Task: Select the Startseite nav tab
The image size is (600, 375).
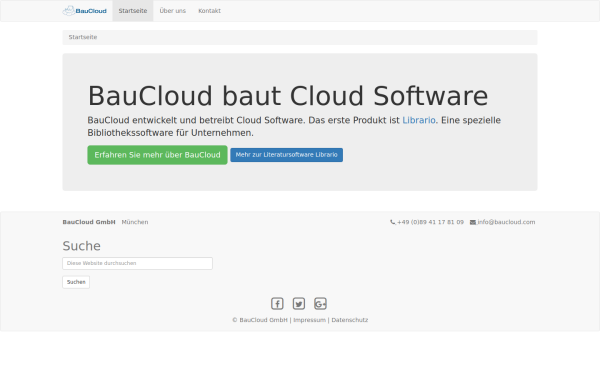Action: [133, 11]
